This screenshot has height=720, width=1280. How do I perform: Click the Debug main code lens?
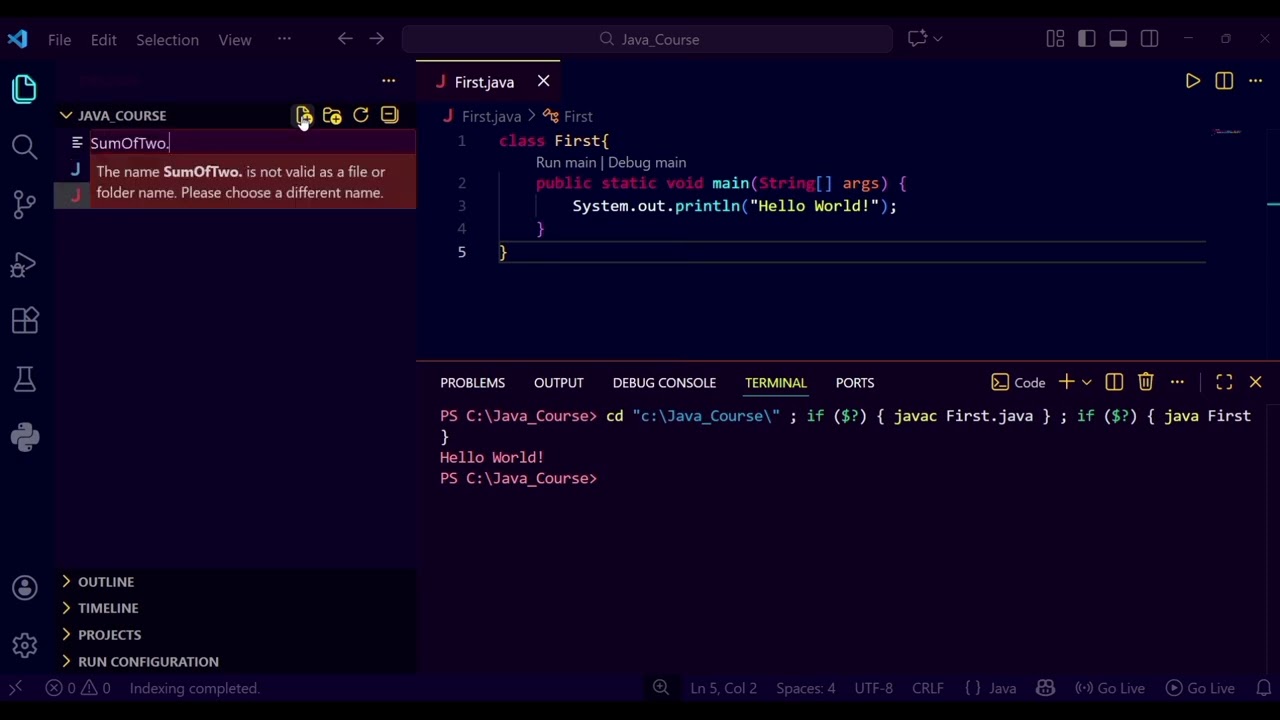tap(646, 162)
